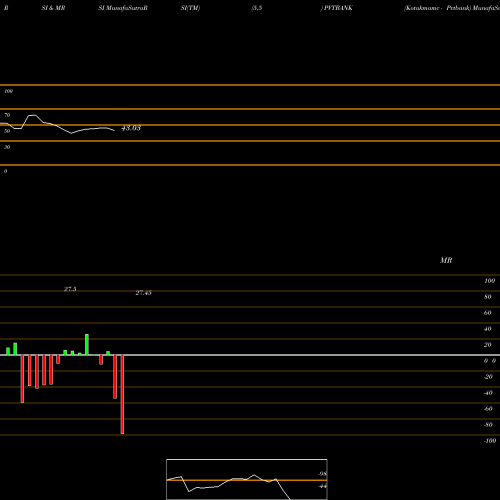This screenshot has width=500, height=500.
Task: Click the MR panel title label
Action: coord(446,260)
